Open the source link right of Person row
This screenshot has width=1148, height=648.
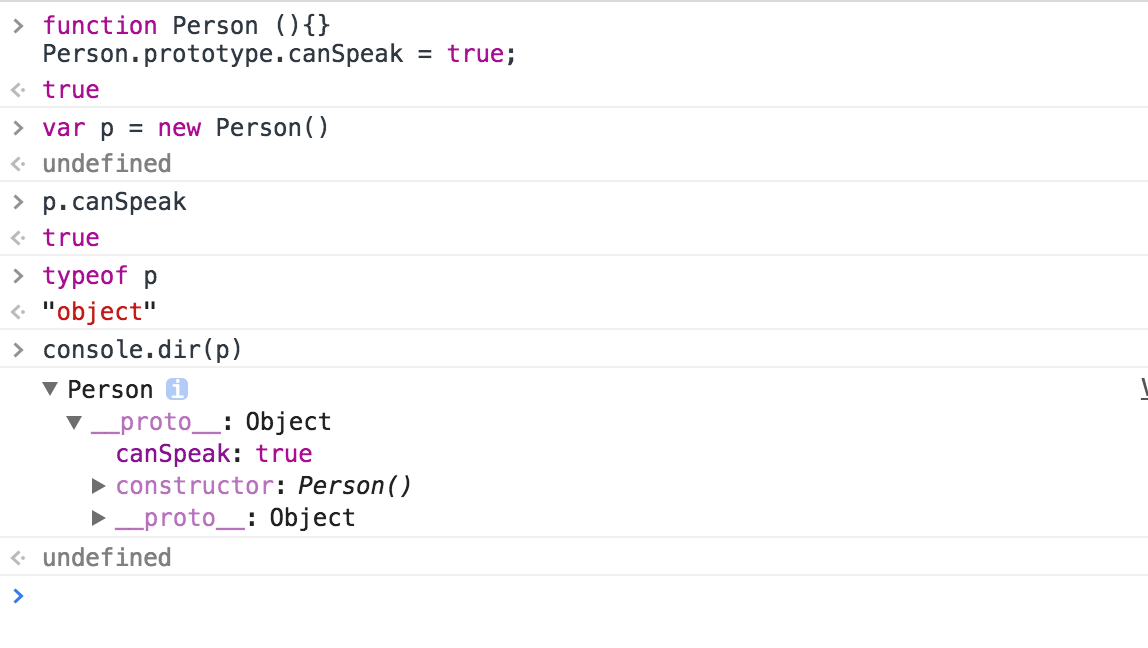click(x=1143, y=390)
